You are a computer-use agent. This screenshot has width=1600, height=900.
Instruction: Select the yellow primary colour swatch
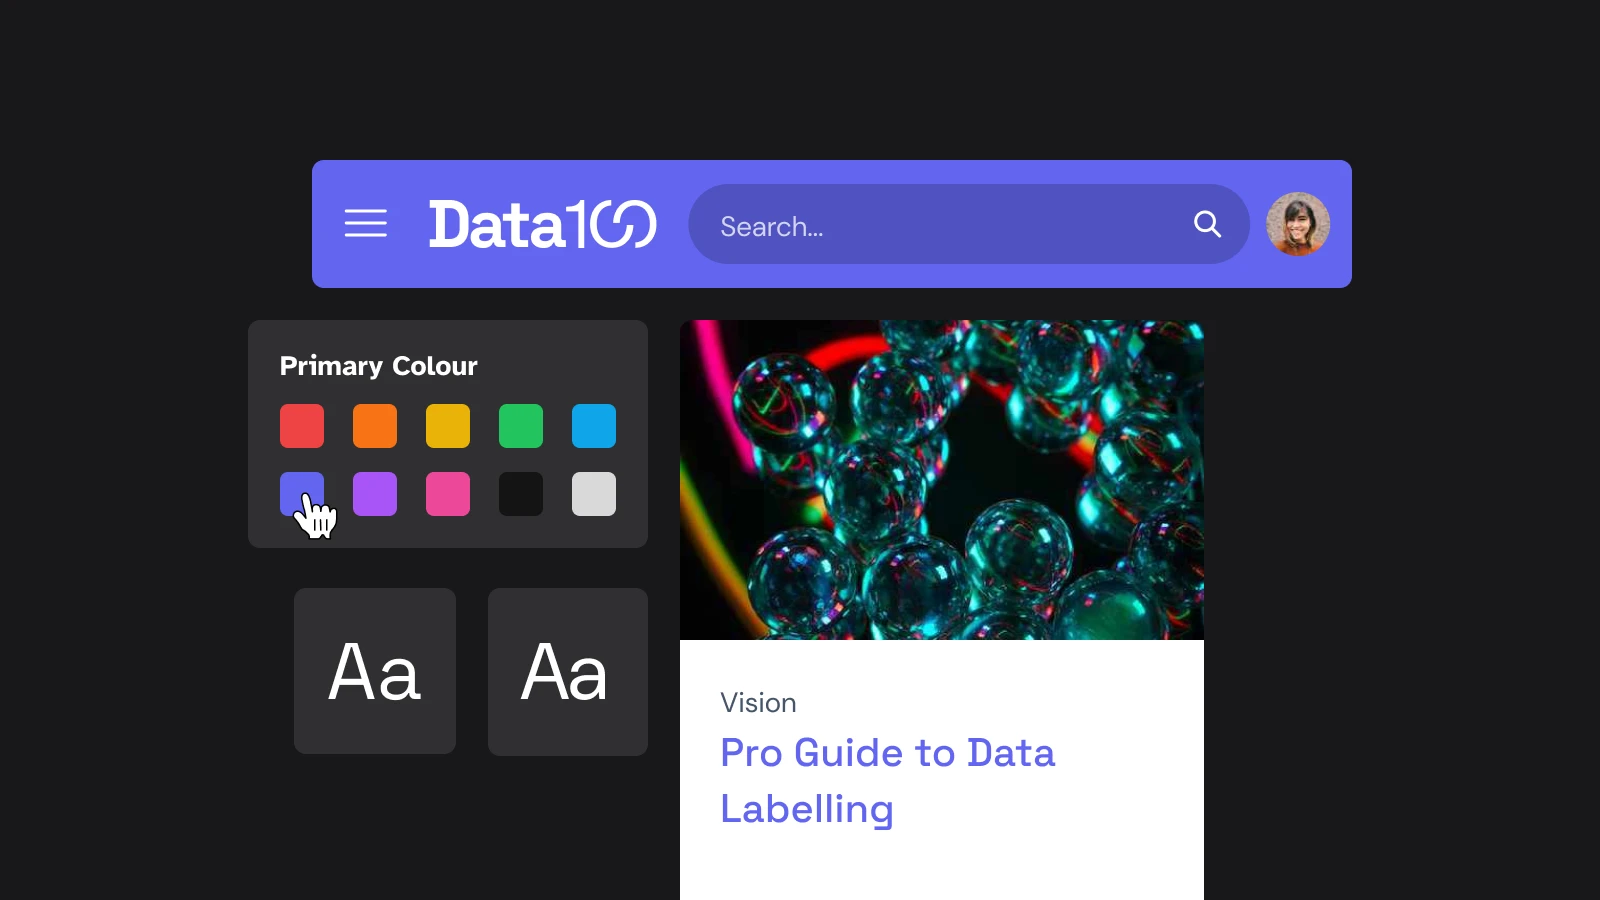click(x=448, y=426)
